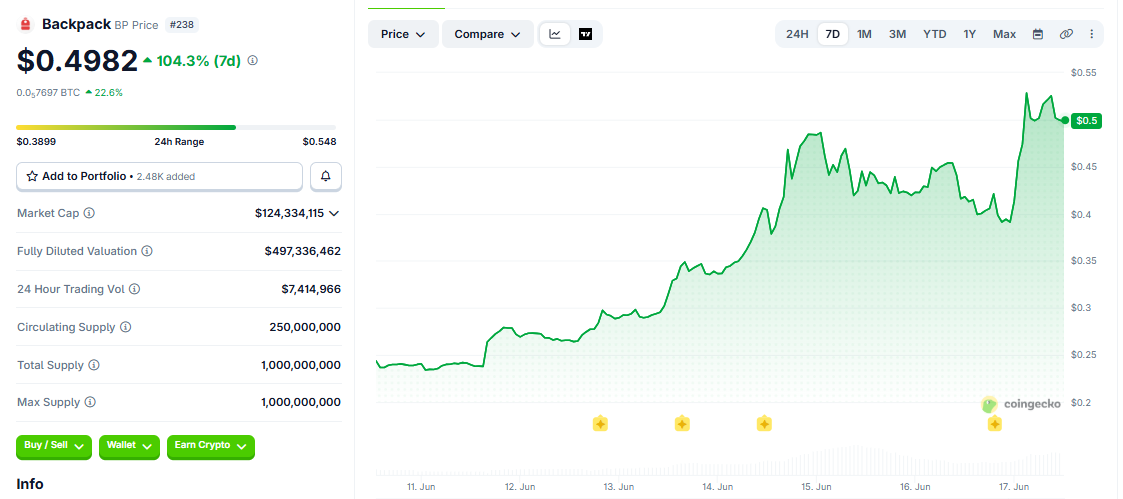This screenshot has width=1123, height=499.
Task: Open the Price dropdown
Action: 403,34
